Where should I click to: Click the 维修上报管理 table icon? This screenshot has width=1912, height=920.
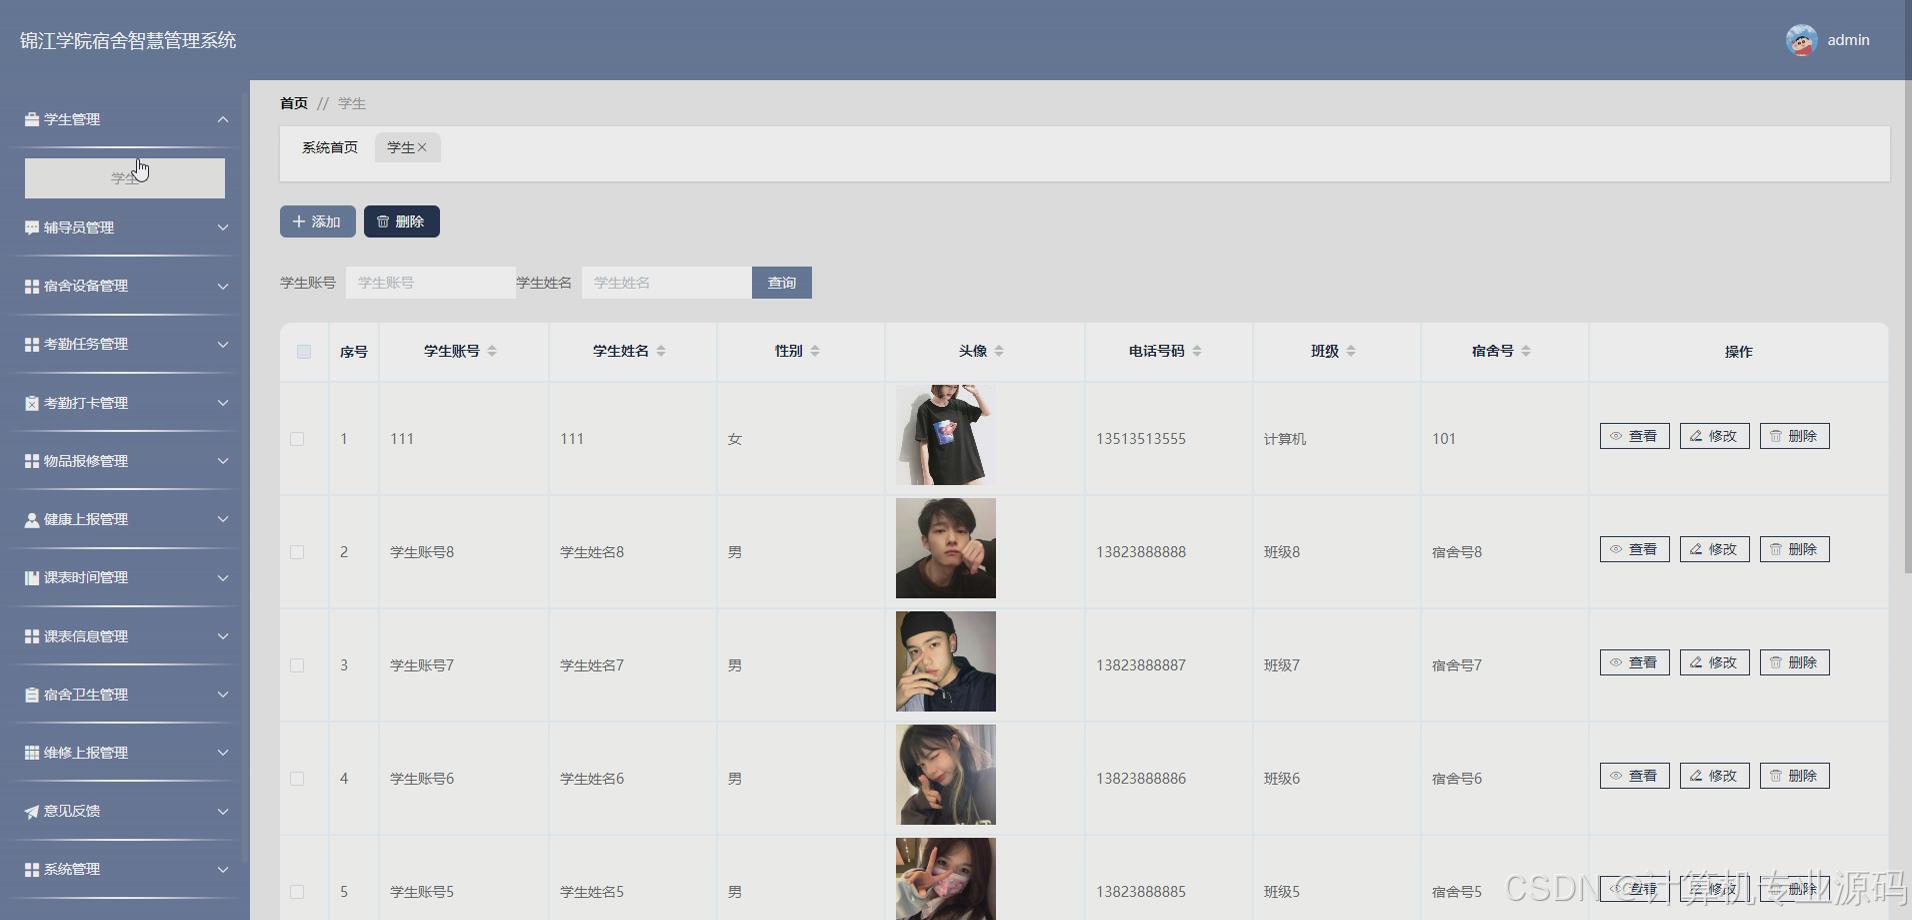pyautogui.click(x=32, y=753)
